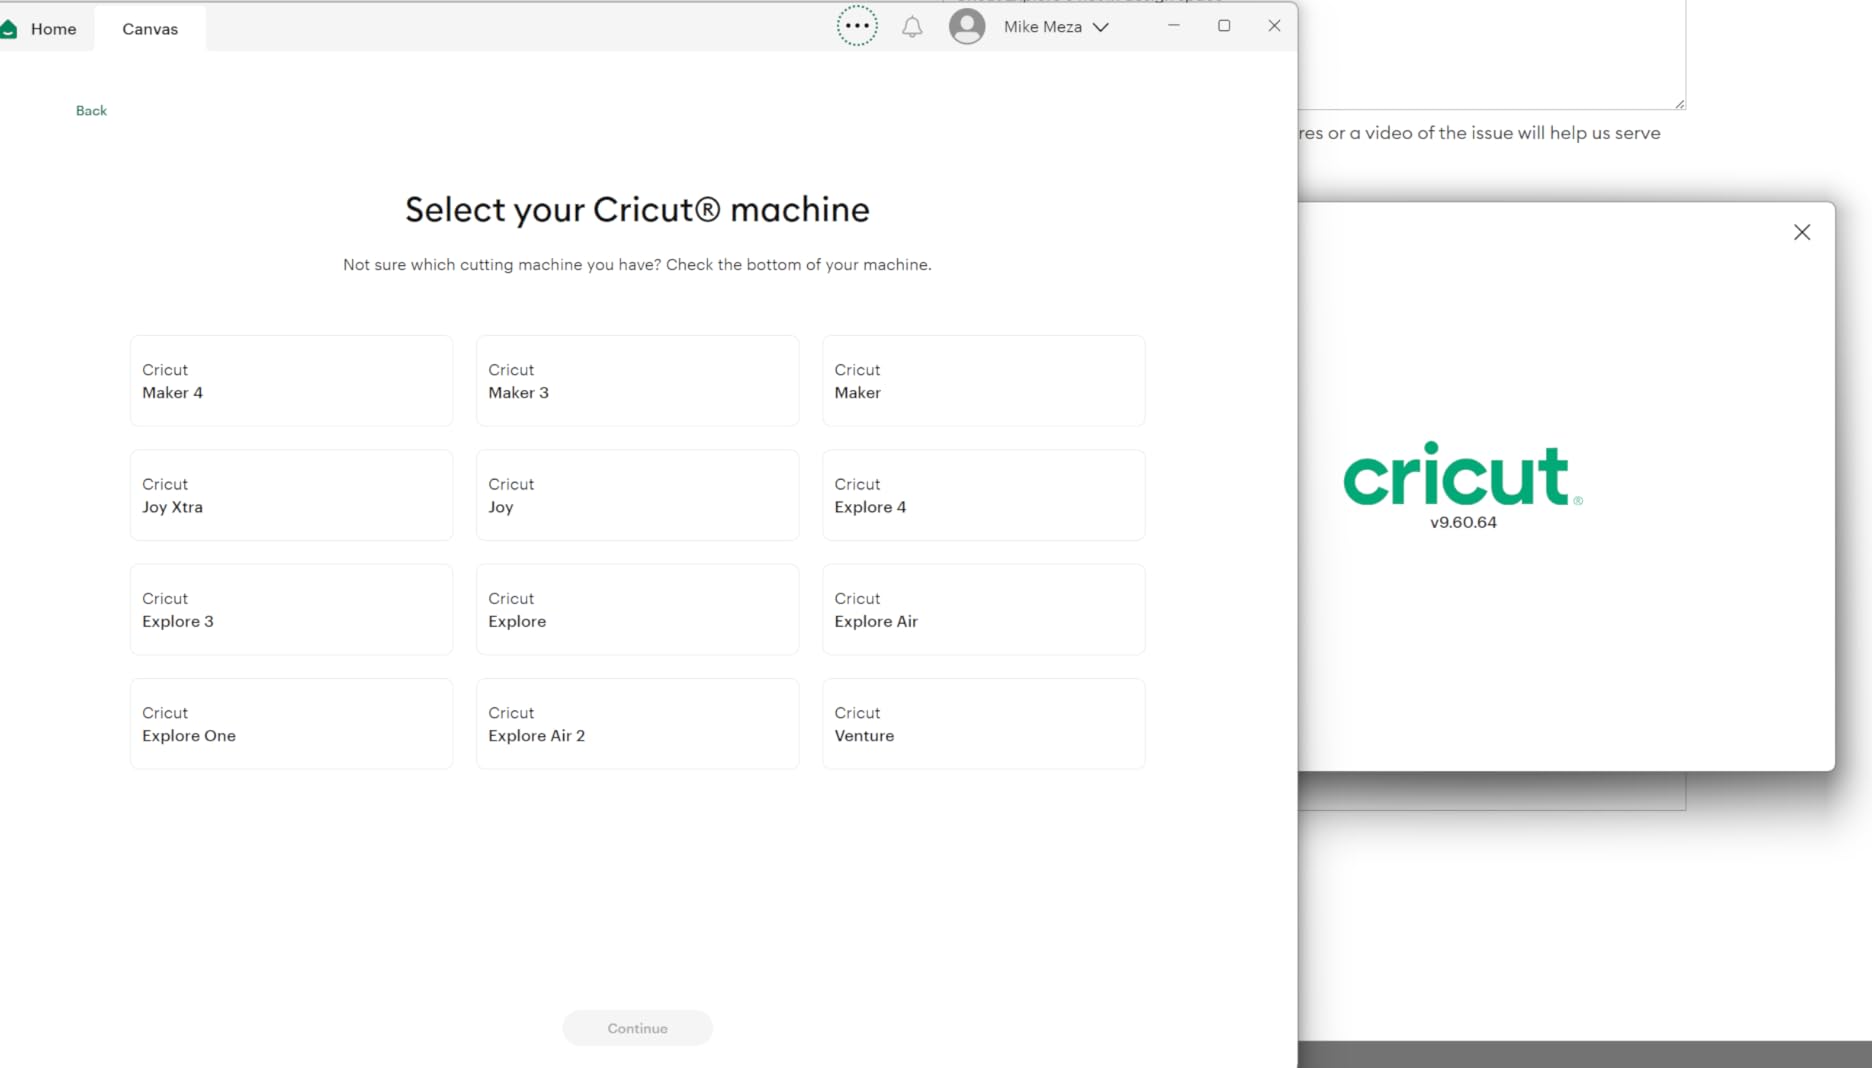
Task: Close the Cricut version dialog
Action: 1802,232
